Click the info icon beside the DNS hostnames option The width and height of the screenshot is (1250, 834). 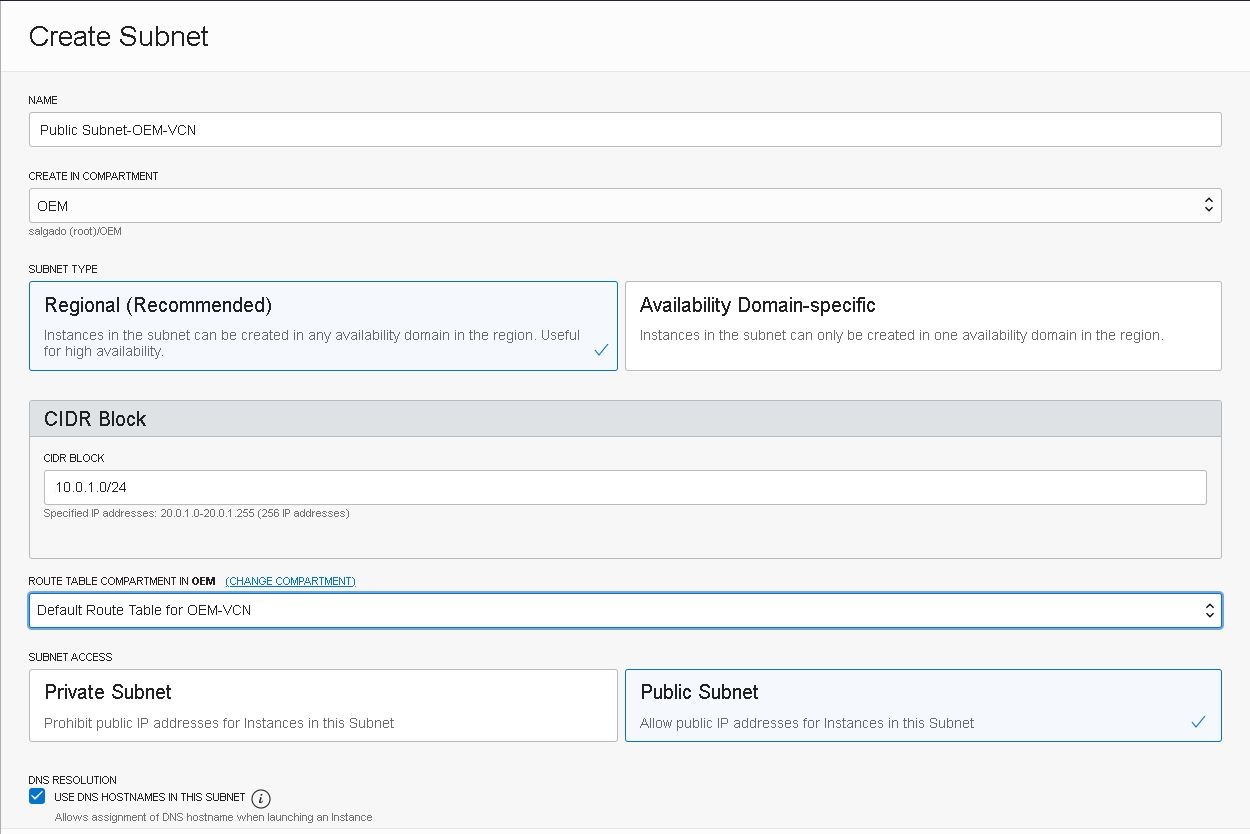pos(261,798)
